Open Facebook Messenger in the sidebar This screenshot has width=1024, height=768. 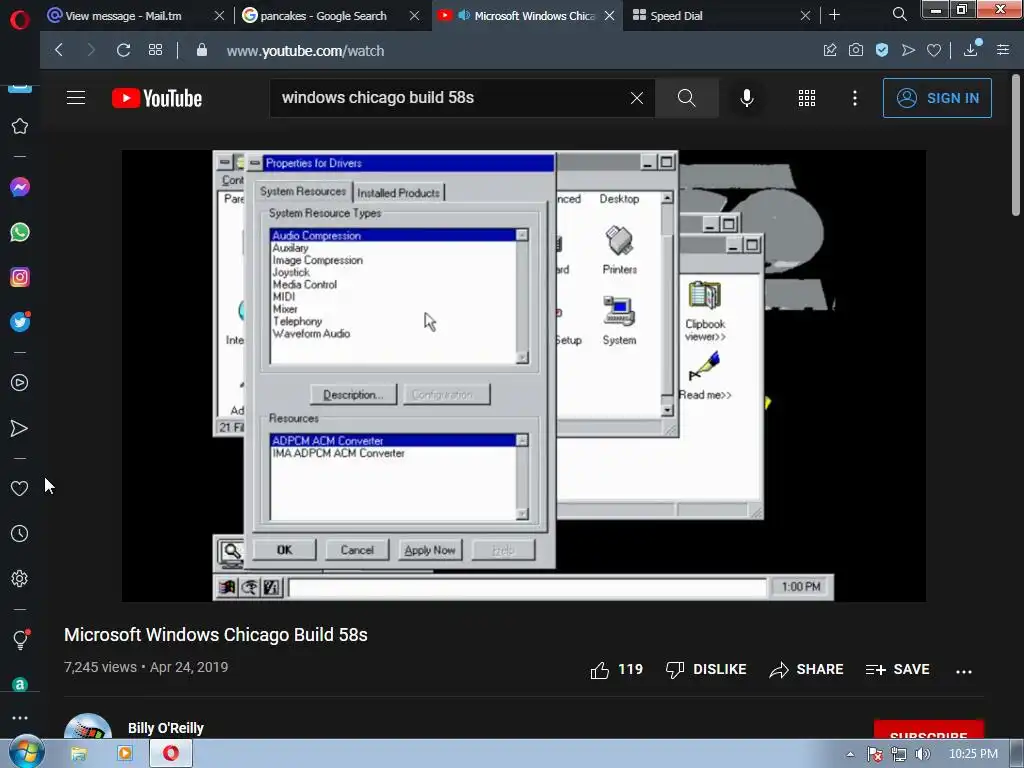coord(20,187)
